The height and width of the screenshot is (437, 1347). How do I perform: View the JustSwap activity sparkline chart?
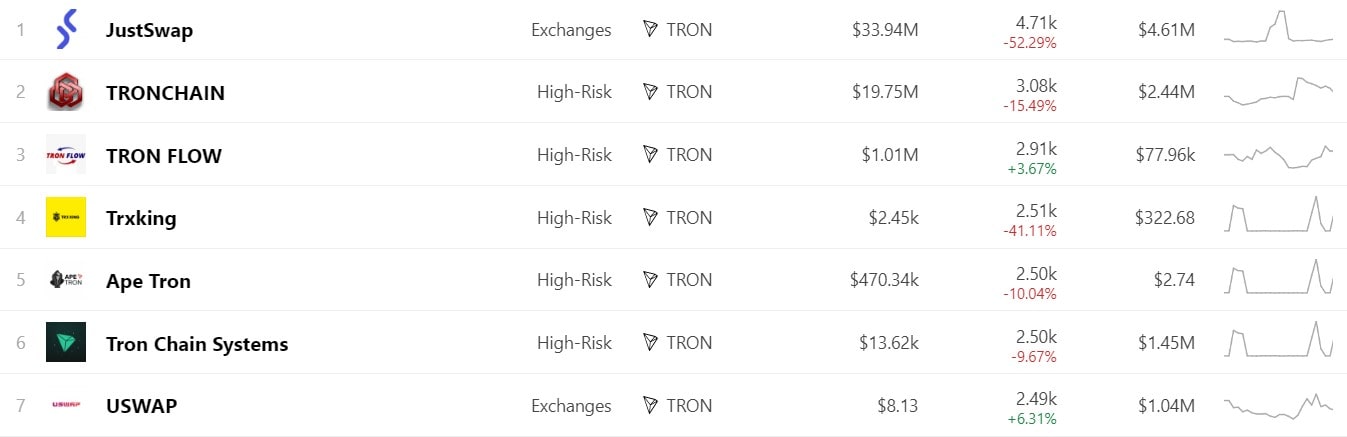1278,28
